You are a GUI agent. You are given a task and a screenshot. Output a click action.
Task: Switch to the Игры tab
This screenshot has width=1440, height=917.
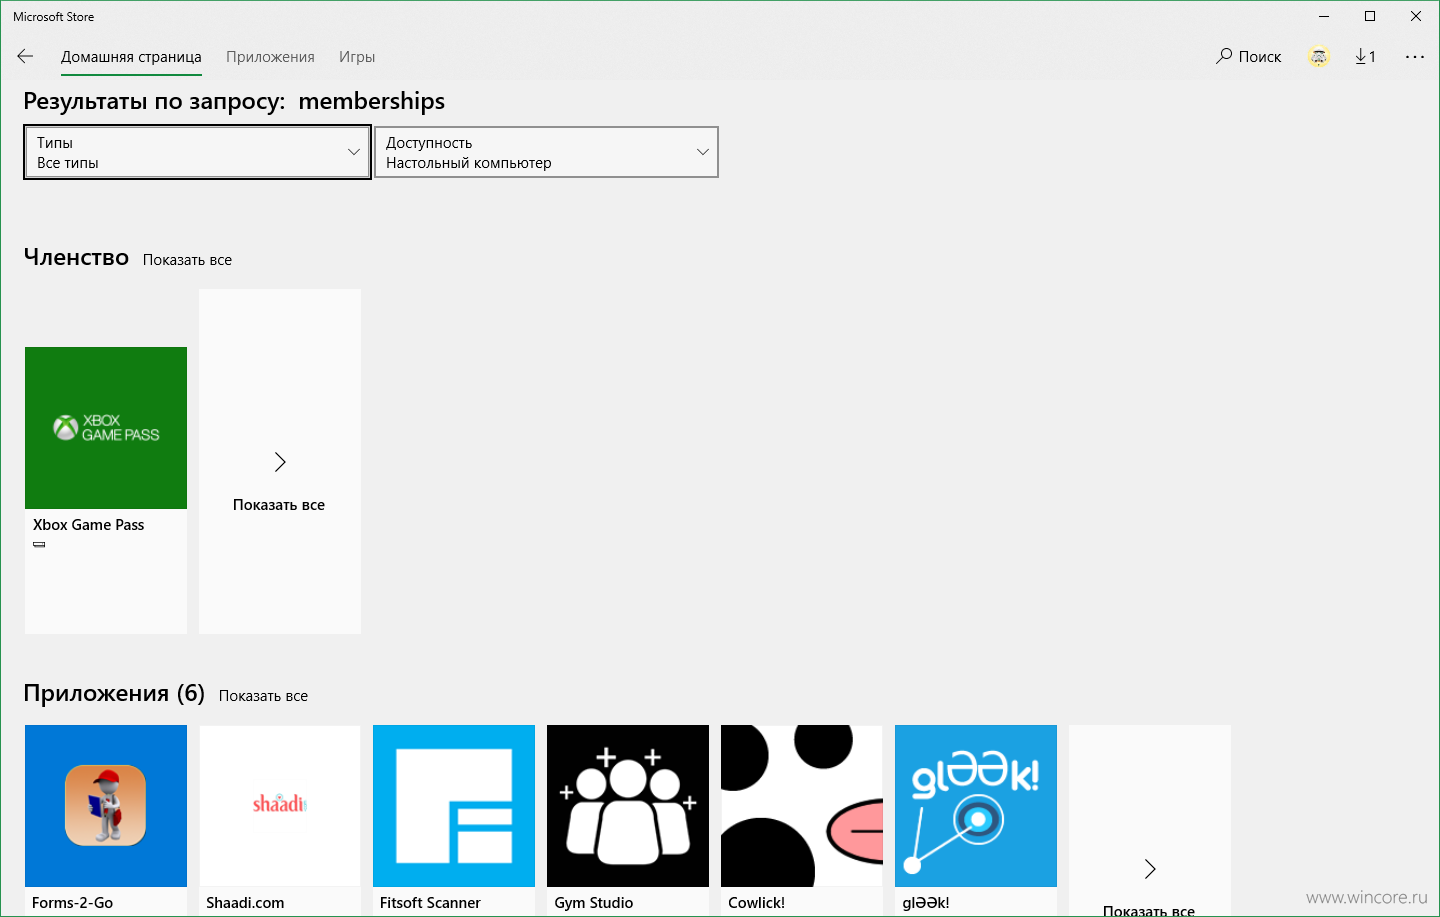click(357, 57)
